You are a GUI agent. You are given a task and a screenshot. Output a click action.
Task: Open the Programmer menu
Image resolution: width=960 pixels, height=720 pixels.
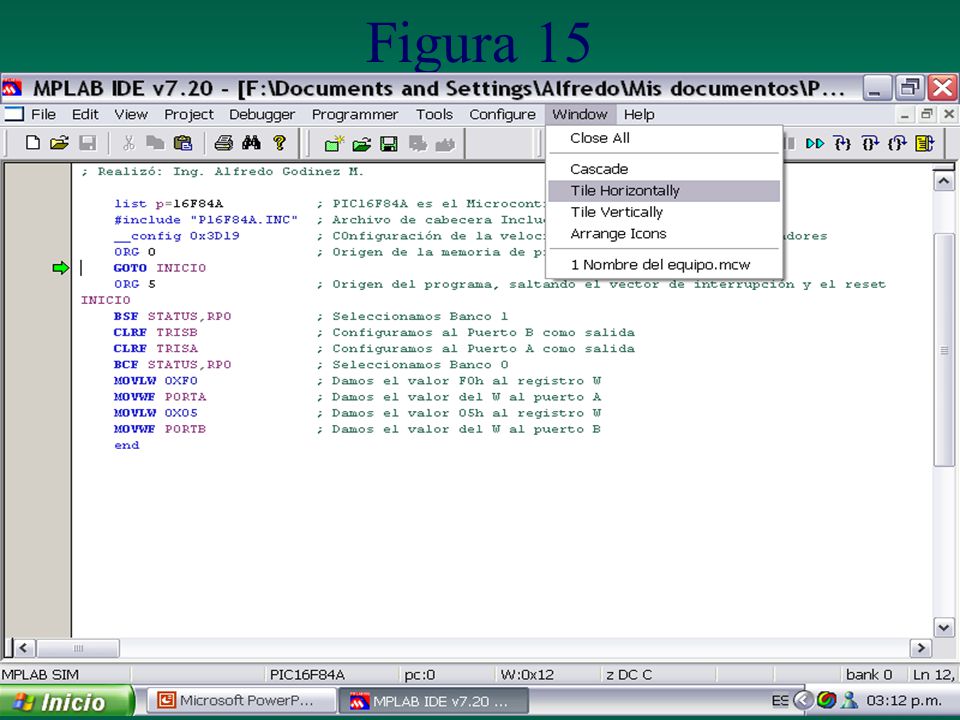(355, 114)
